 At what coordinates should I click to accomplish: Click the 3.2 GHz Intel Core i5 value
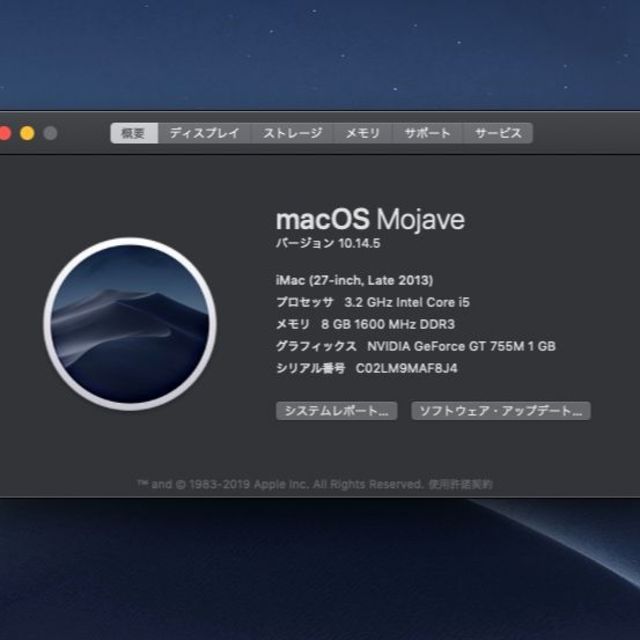tap(407, 302)
